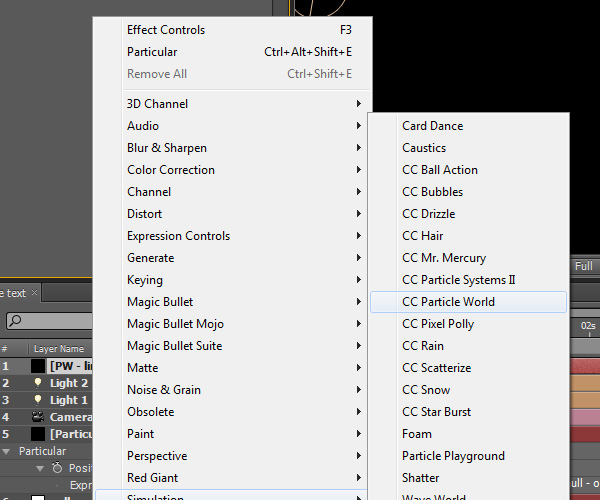The height and width of the screenshot is (500, 600).
Task: Open the Channel effects submenu
Action: click(233, 192)
